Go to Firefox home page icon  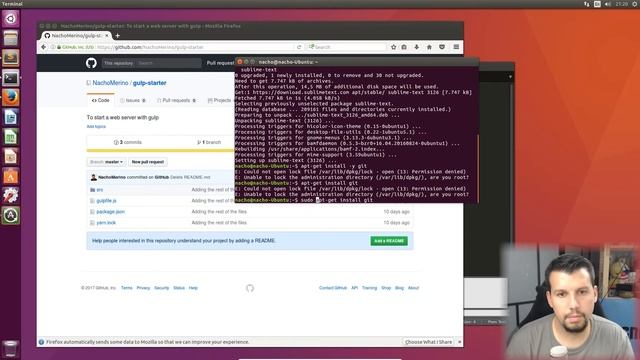(x=429, y=47)
